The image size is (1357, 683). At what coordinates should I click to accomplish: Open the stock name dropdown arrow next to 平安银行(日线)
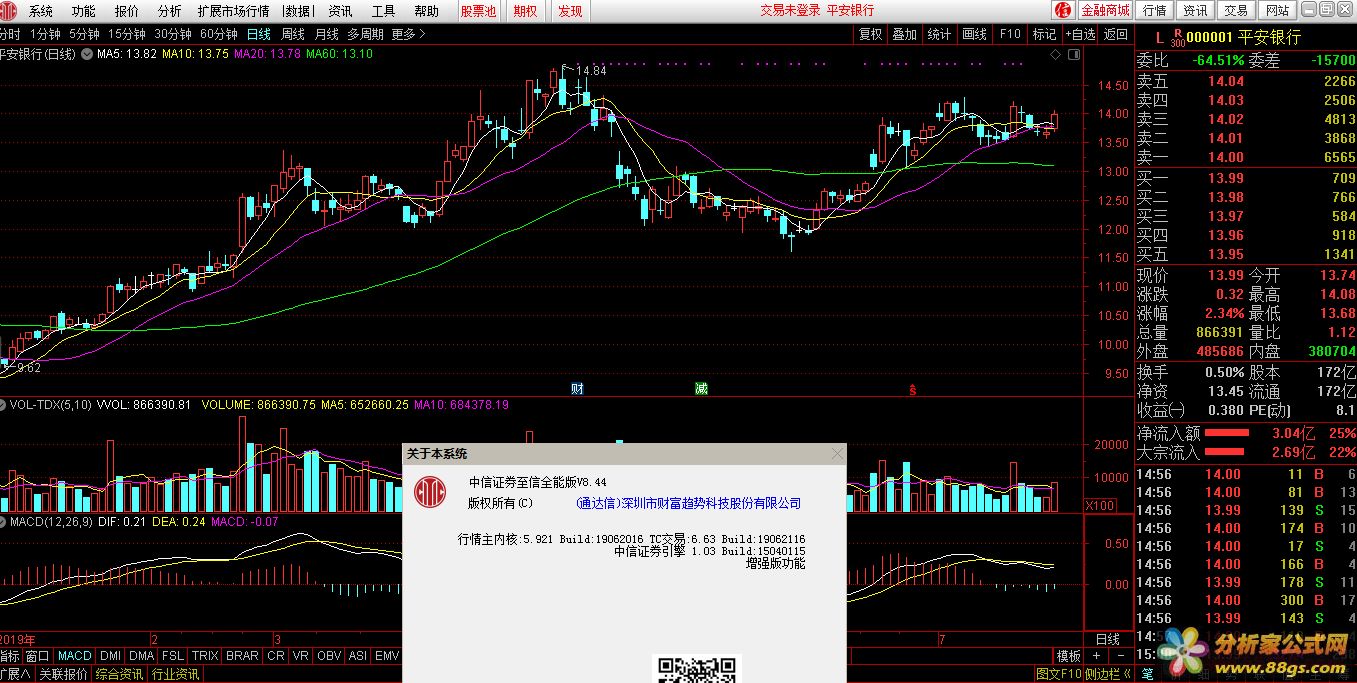pos(87,54)
